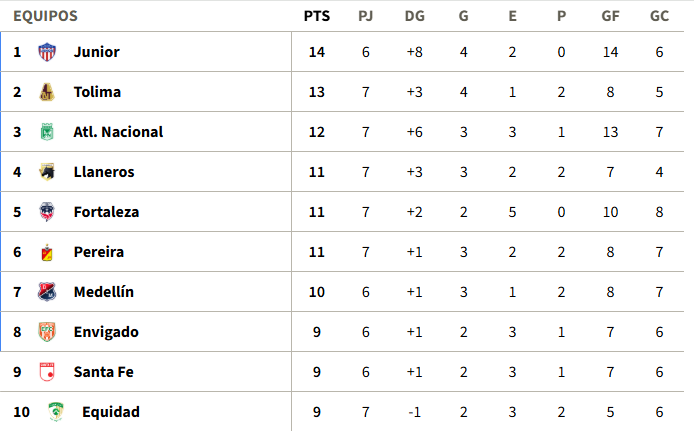Click the Tolima team crest icon
Screen dimensions: 694x431
(47, 92)
